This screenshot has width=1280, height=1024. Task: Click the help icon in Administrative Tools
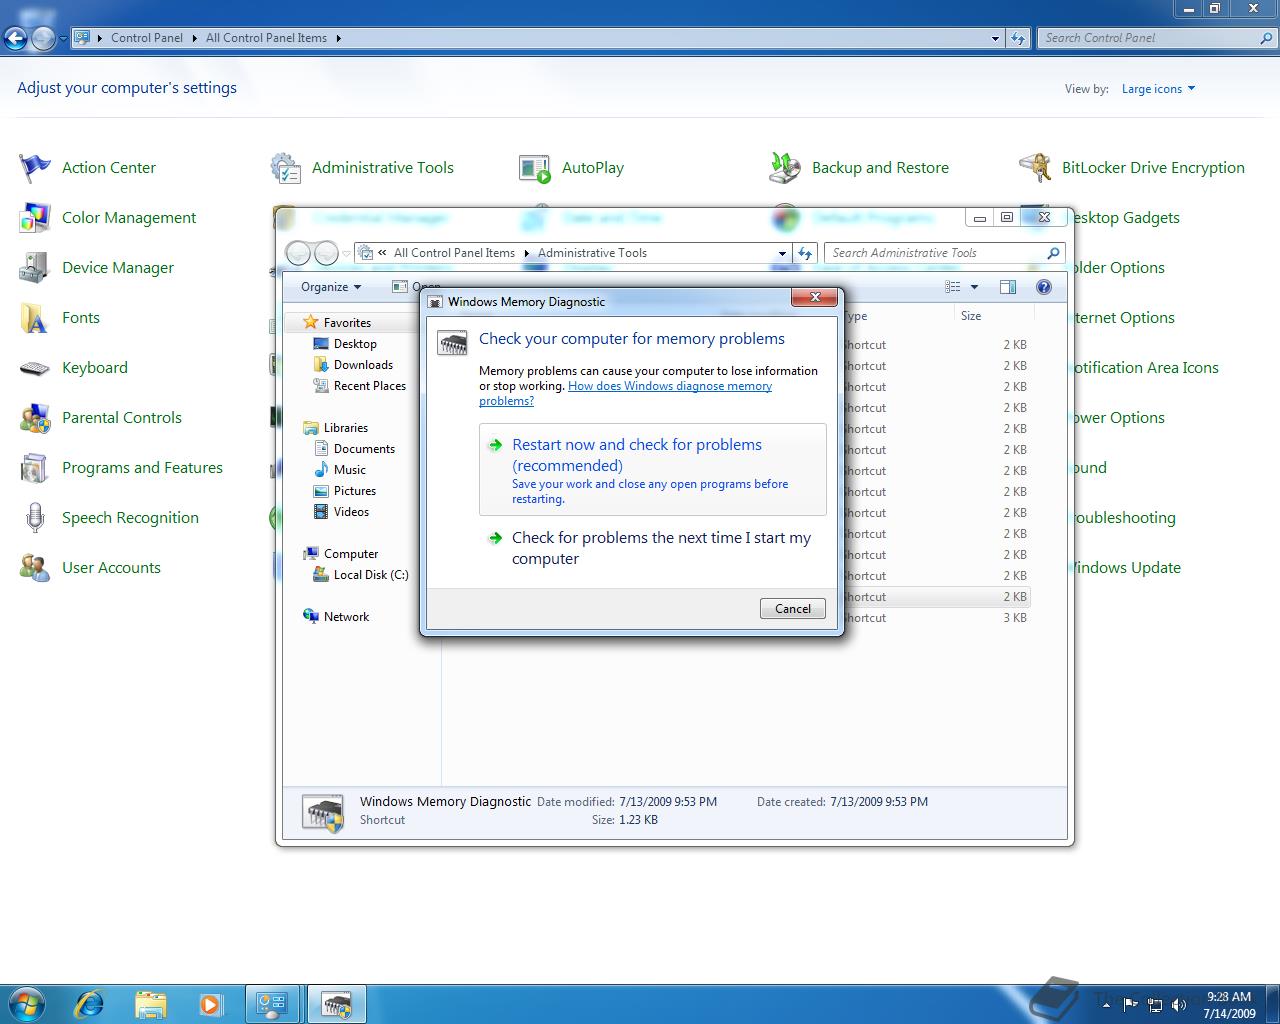point(1044,287)
